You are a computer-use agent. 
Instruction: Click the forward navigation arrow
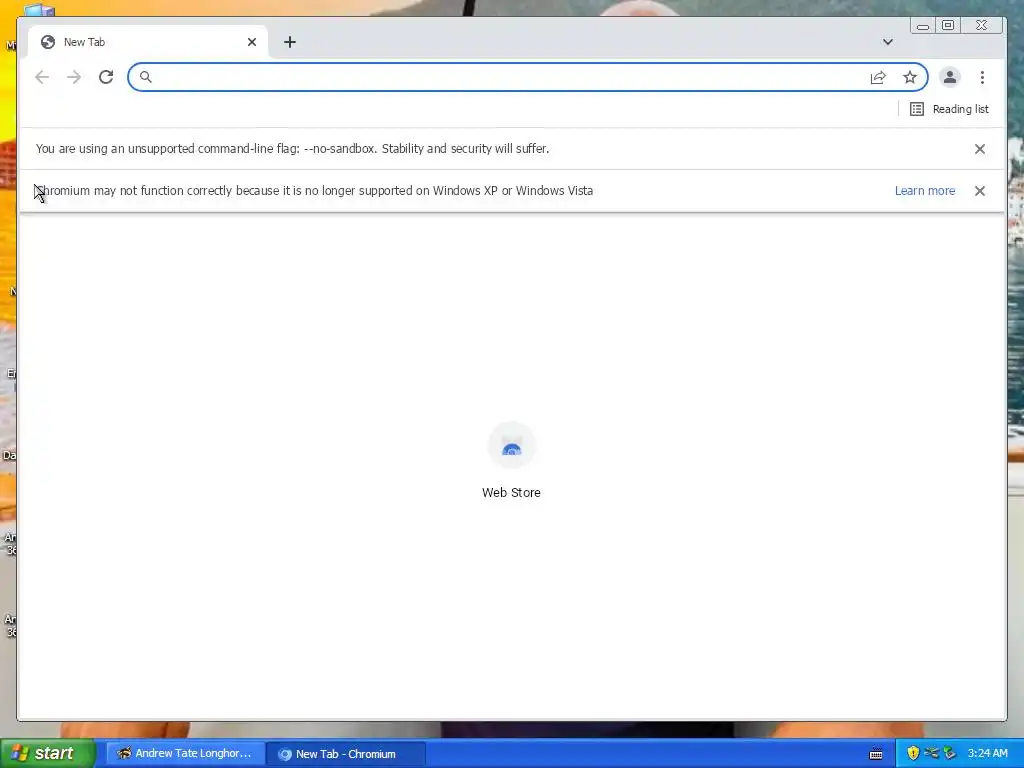[74, 77]
